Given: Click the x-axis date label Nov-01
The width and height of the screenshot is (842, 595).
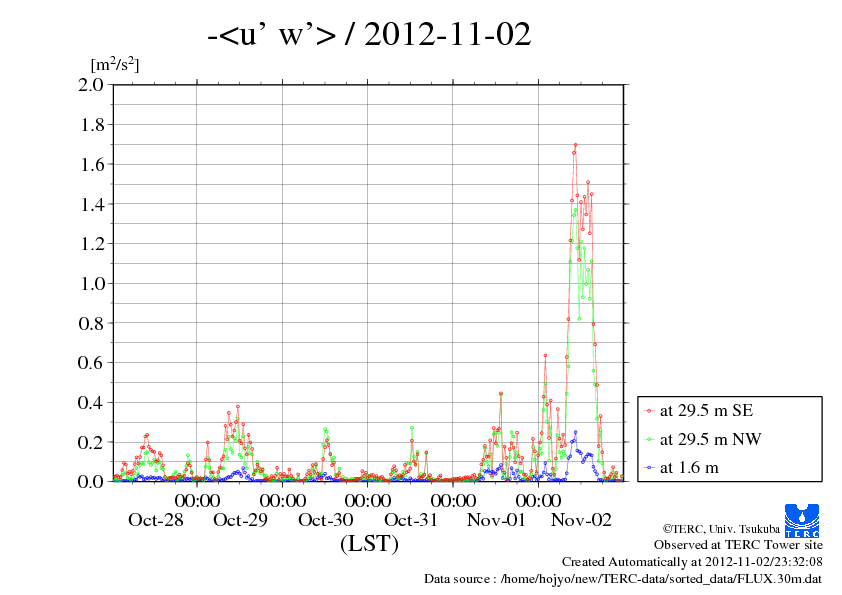Looking at the screenshot, I should pyautogui.click(x=496, y=520).
